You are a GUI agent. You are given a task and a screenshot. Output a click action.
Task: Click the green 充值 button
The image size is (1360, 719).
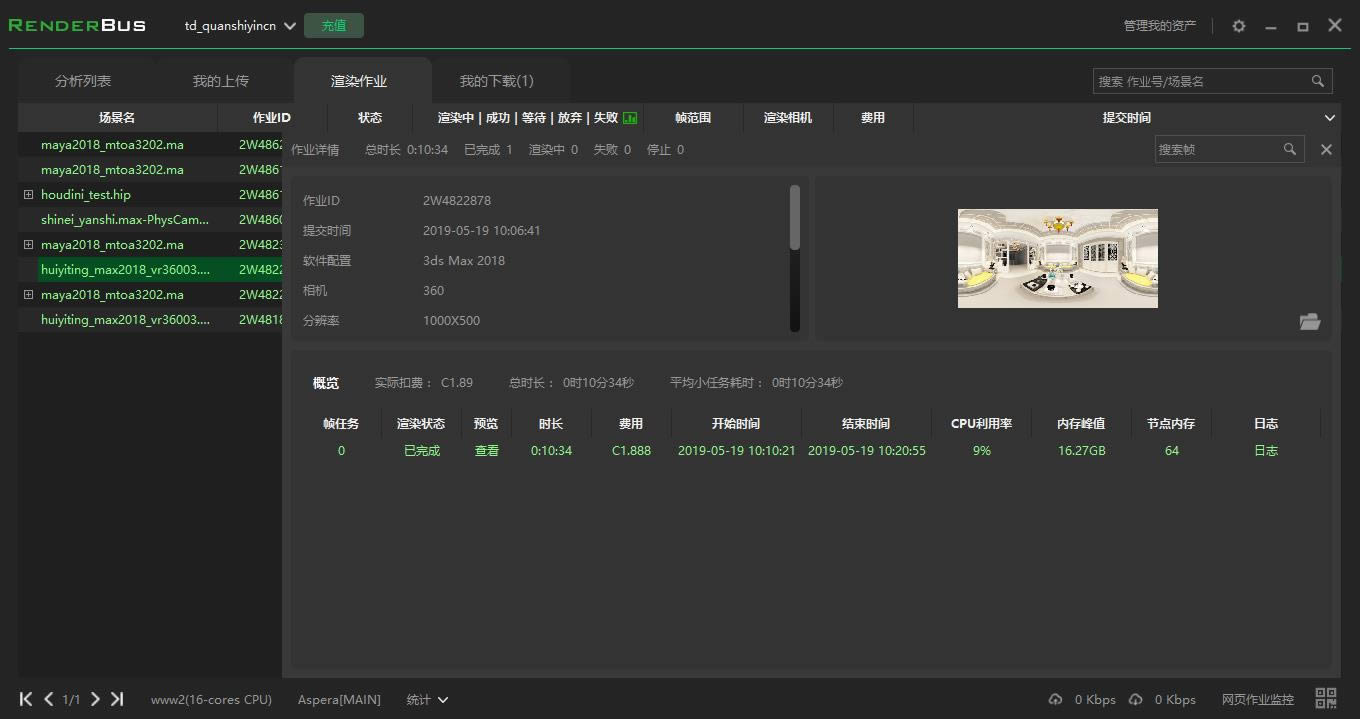(334, 26)
